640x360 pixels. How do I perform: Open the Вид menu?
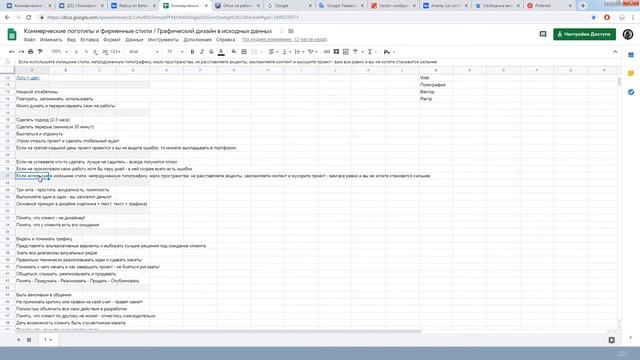(71, 40)
